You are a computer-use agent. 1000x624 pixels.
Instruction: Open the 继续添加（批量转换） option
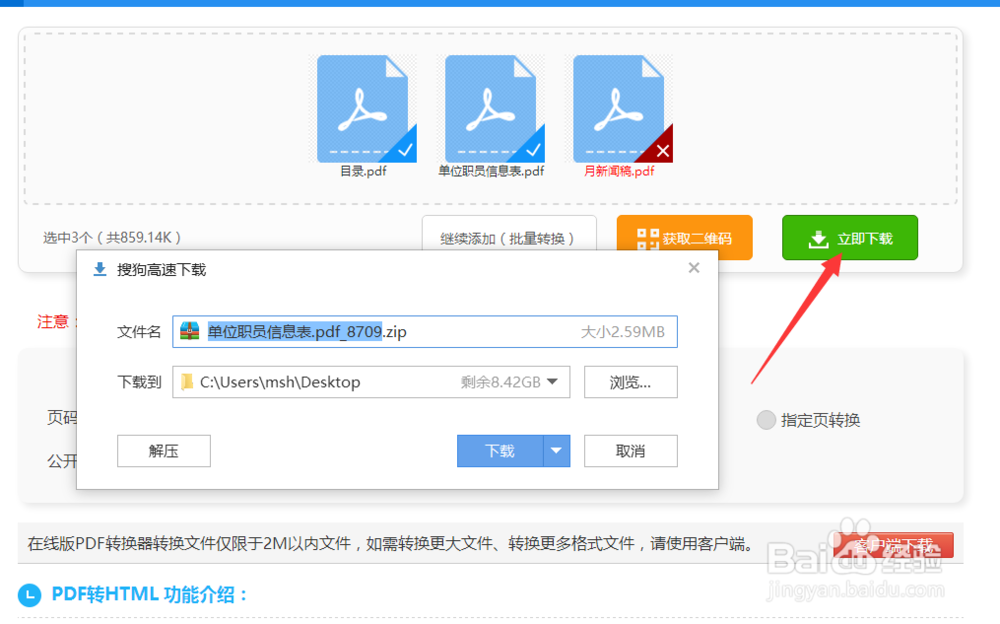coord(510,238)
